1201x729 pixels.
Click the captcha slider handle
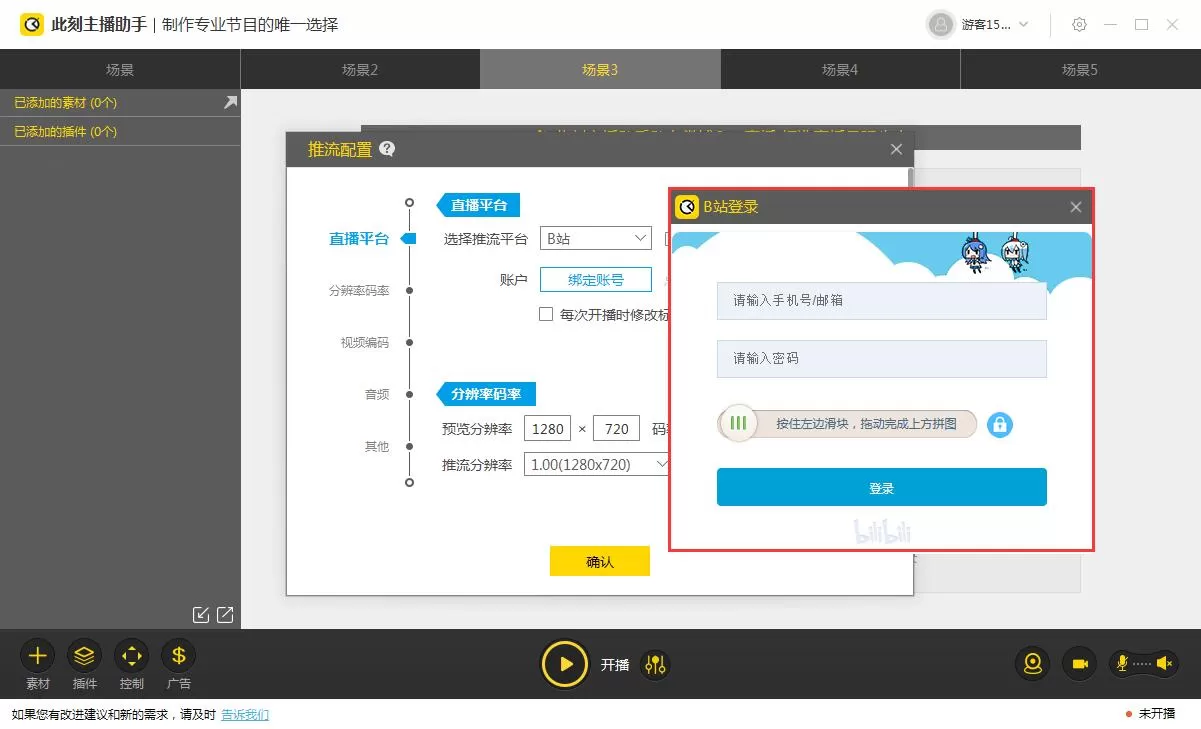click(x=738, y=423)
